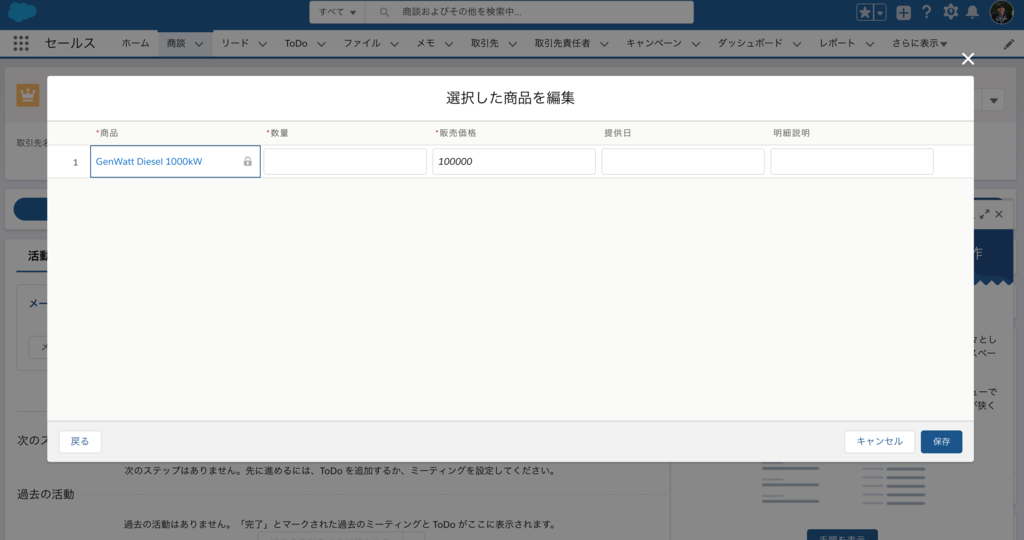The height and width of the screenshot is (540, 1024).
Task: Click the 明細説明 description input field
Action: [x=852, y=161]
